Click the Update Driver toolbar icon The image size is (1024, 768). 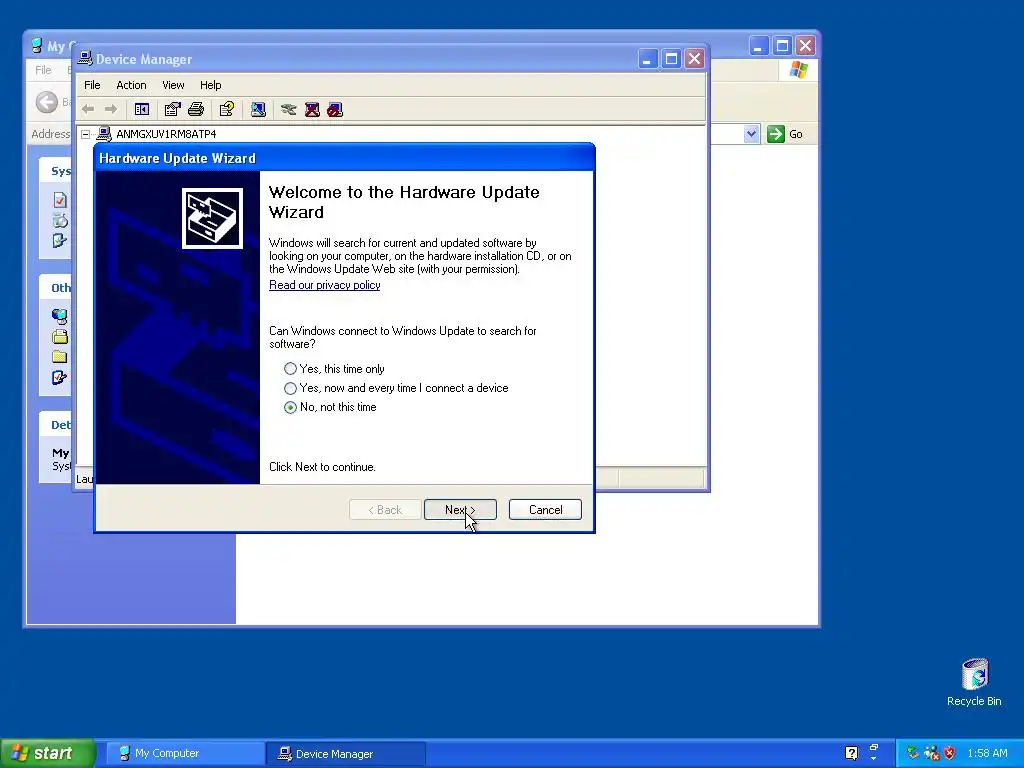pos(289,109)
